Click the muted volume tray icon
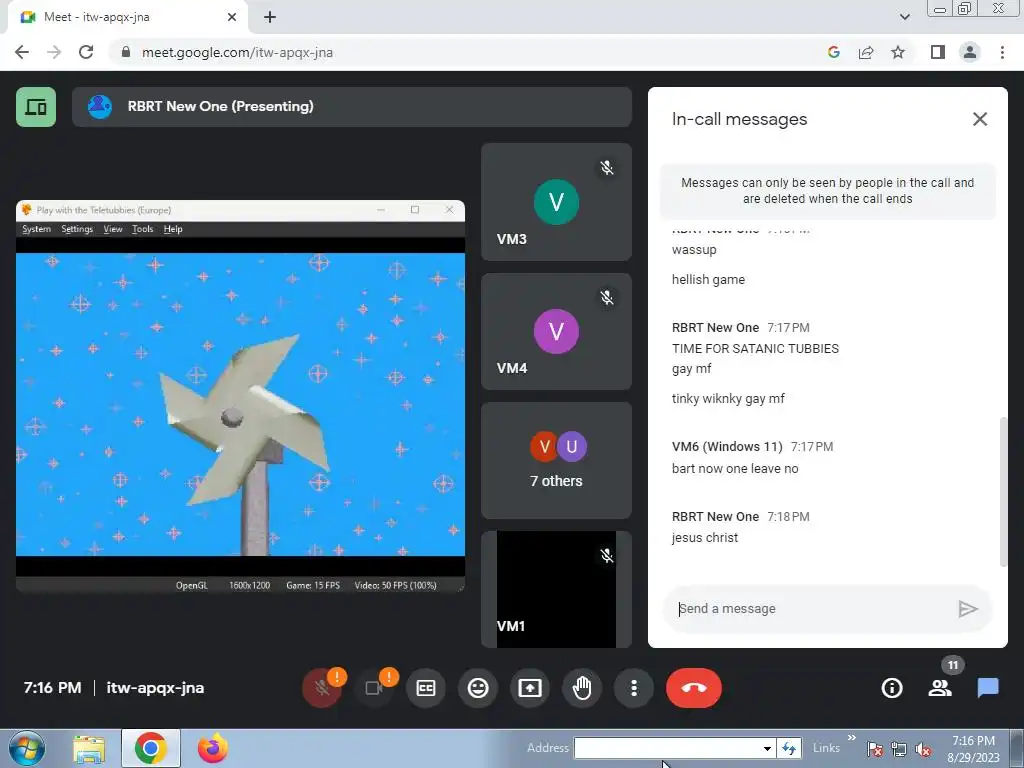 coord(923,749)
